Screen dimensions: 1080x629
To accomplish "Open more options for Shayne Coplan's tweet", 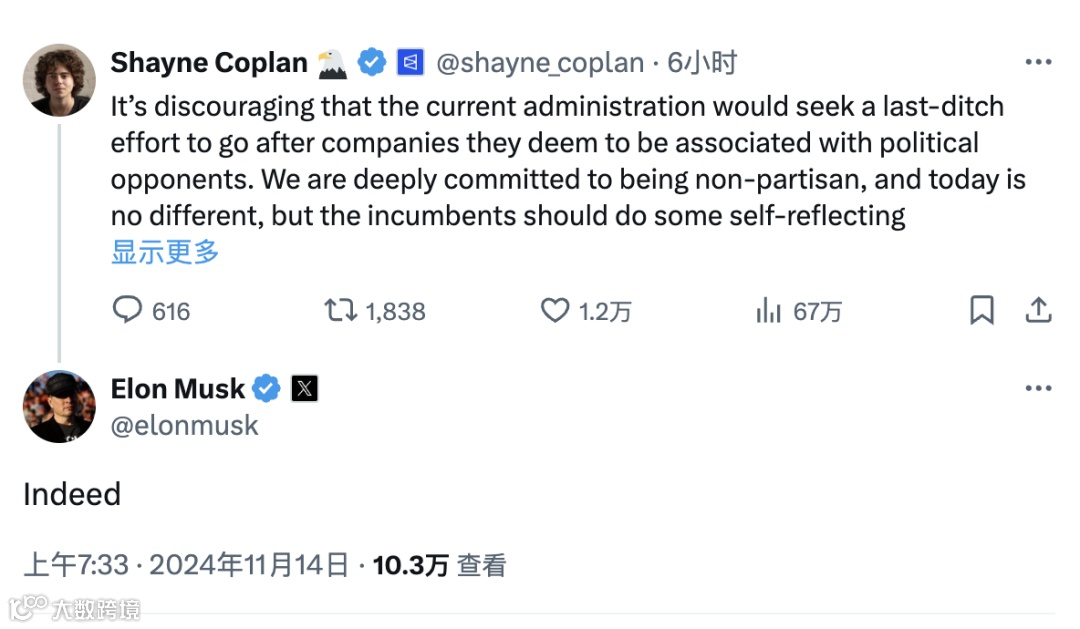I will (1038, 63).
